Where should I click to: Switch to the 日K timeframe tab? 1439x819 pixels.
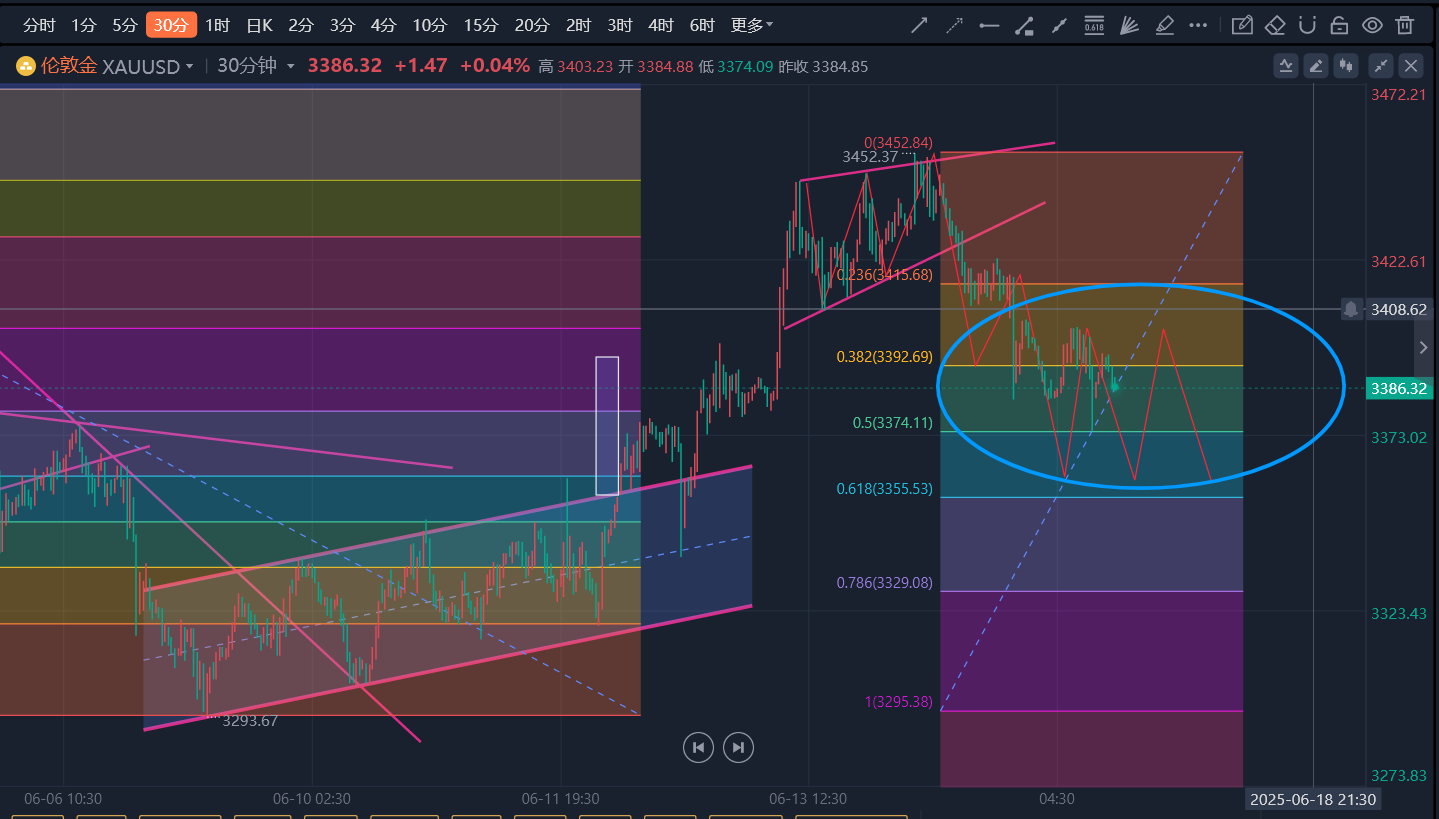click(259, 25)
